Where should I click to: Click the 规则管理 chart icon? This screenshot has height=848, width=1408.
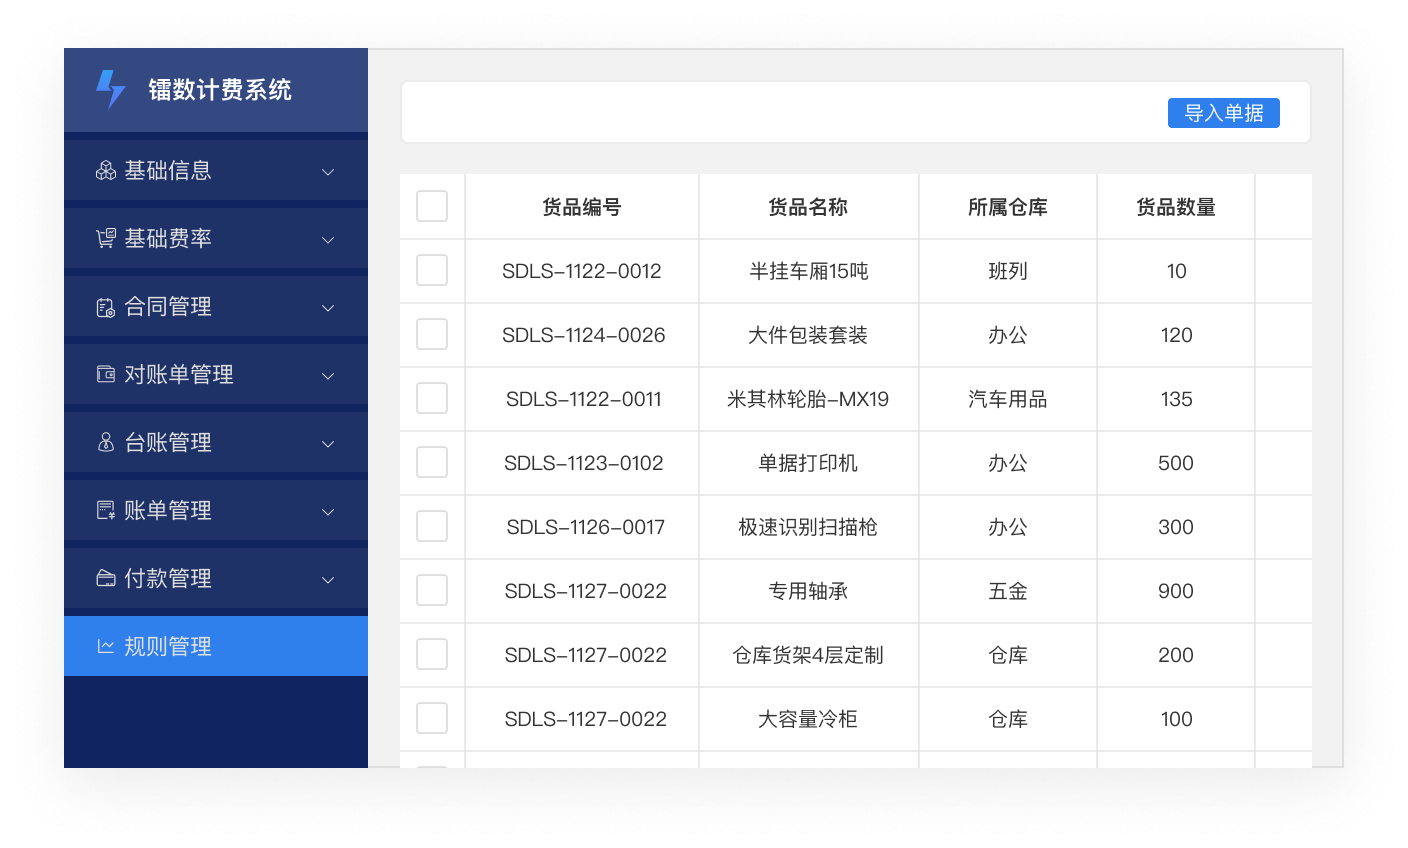point(106,647)
